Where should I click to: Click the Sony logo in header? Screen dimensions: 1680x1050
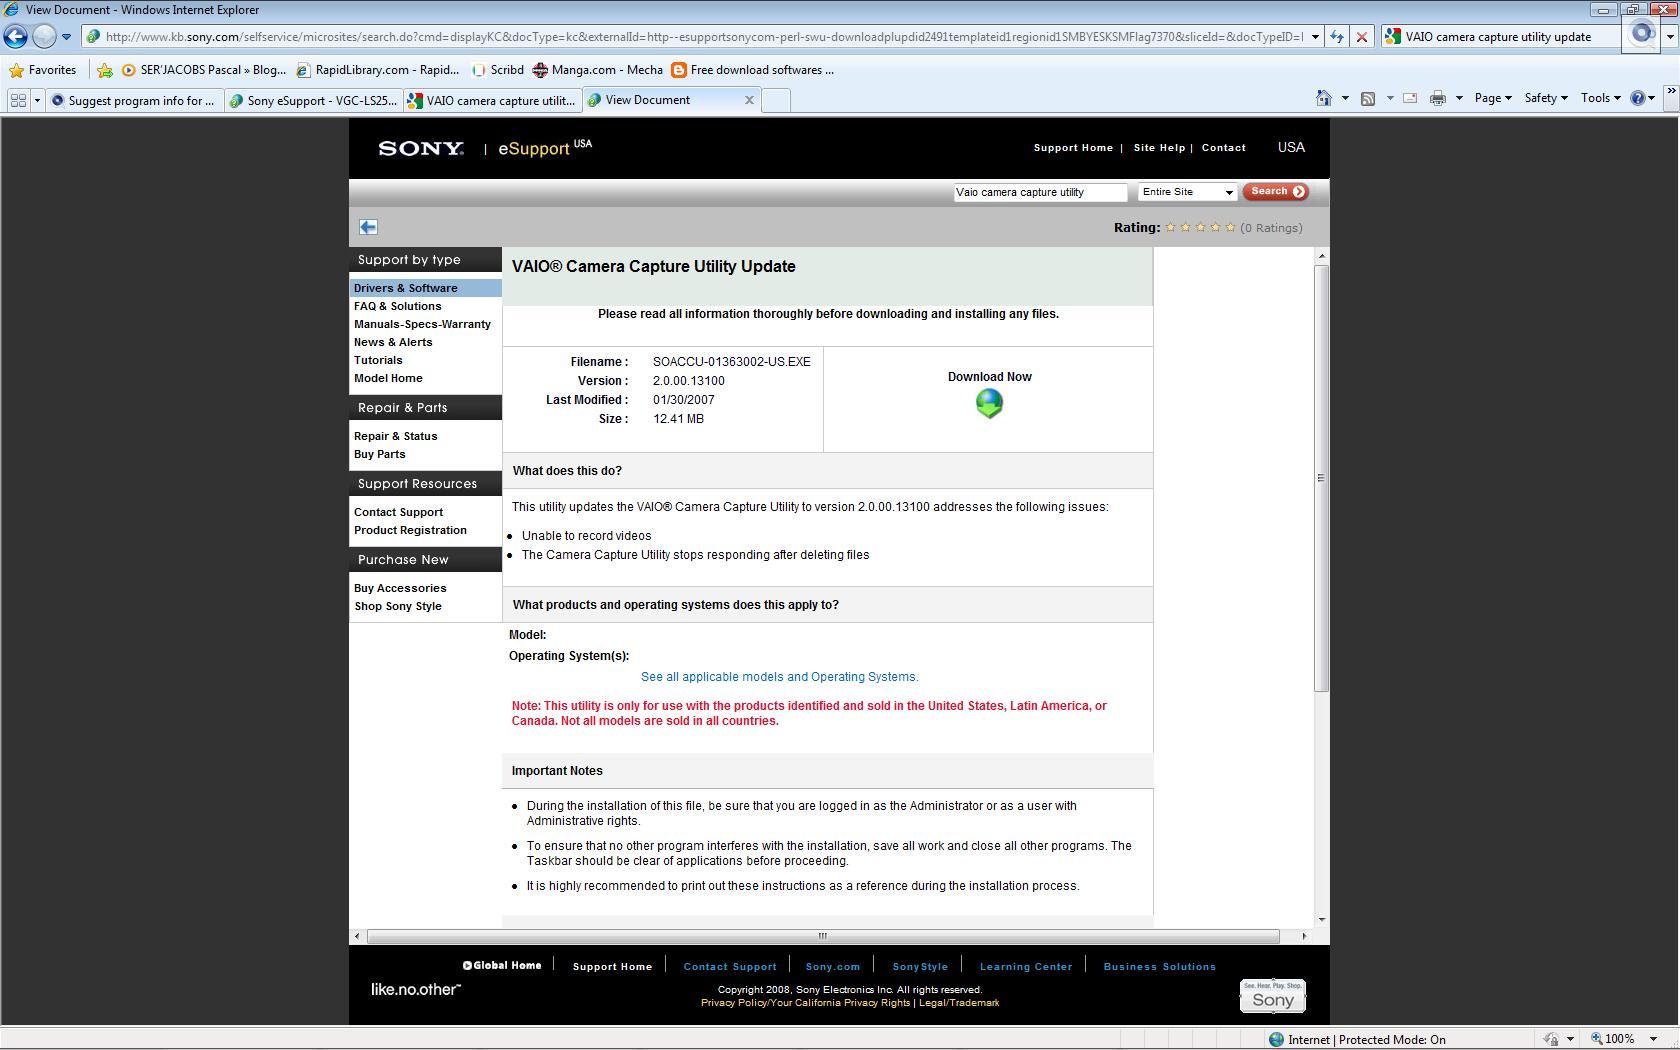421,148
